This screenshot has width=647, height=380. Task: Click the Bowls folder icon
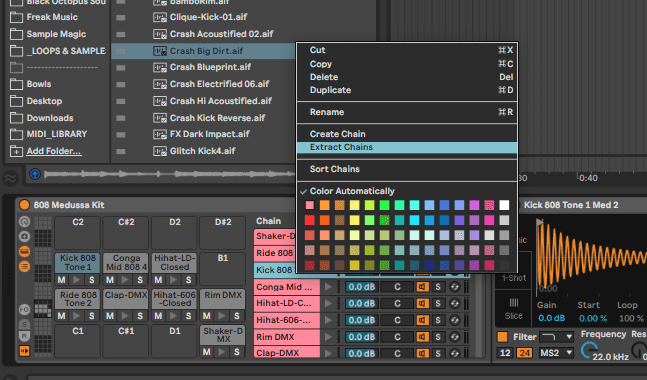tap(16, 84)
